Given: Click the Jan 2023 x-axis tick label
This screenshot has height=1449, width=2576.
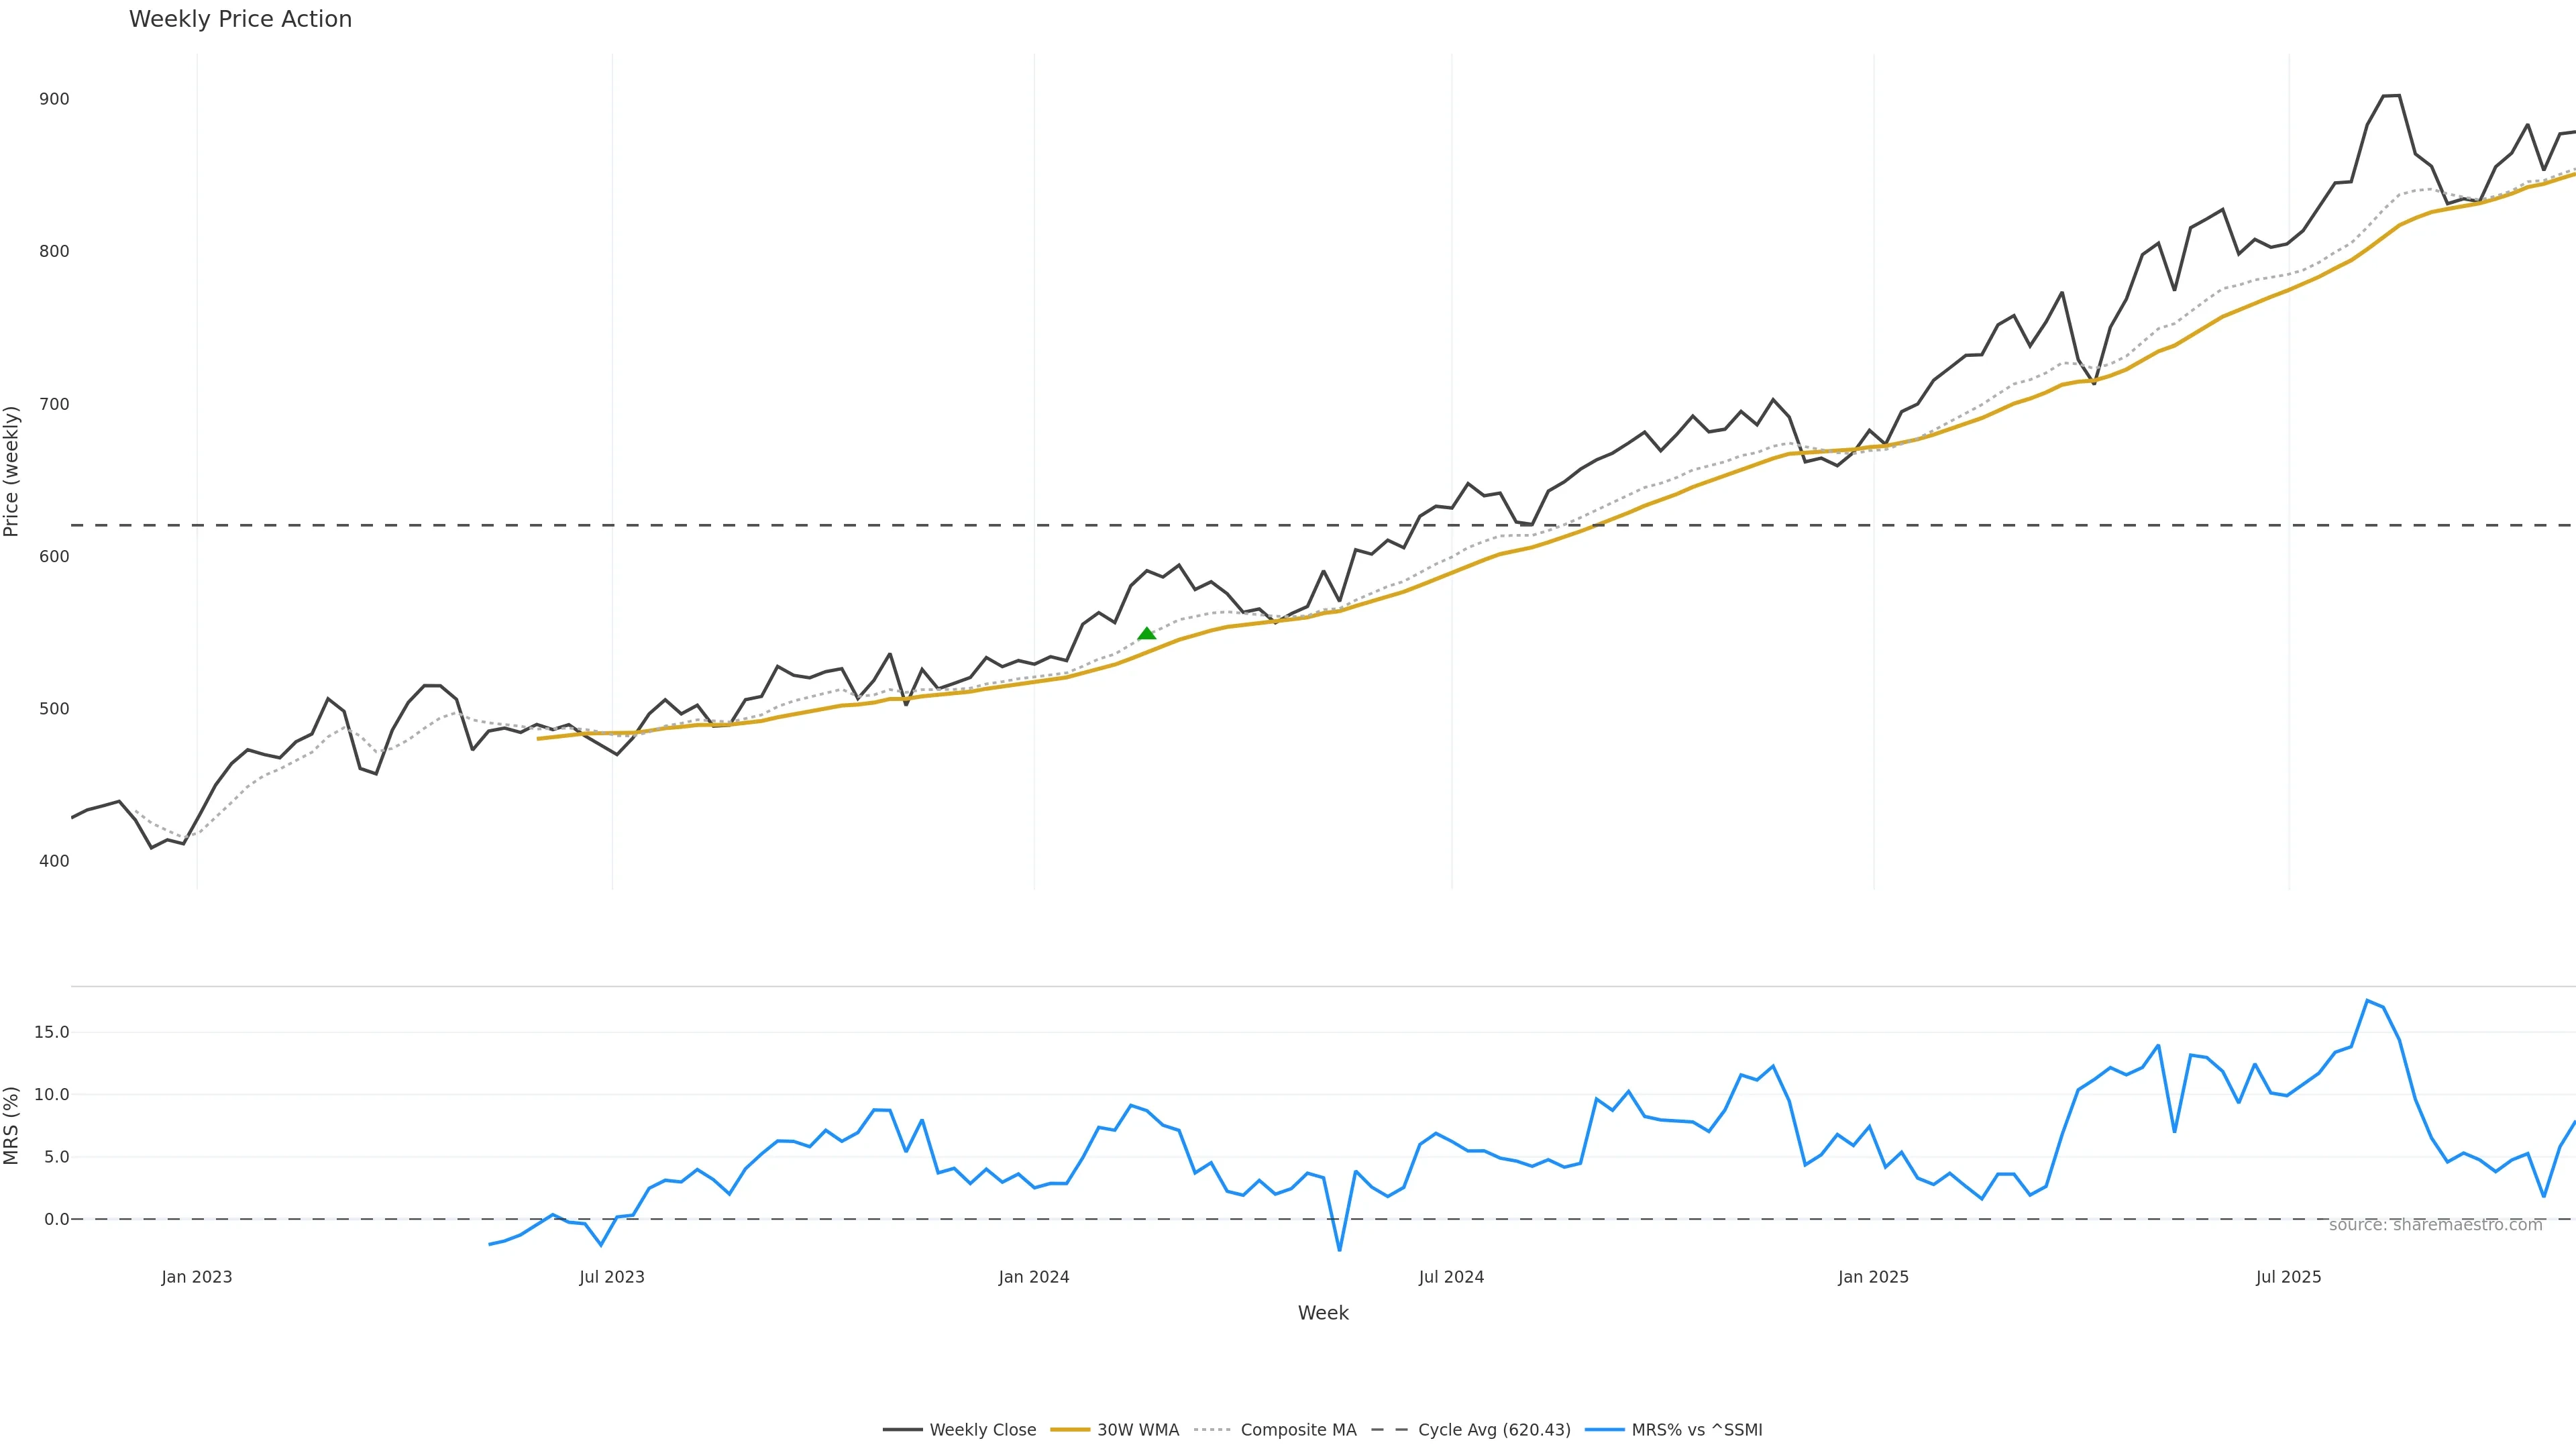Looking at the screenshot, I should [x=197, y=1277].
